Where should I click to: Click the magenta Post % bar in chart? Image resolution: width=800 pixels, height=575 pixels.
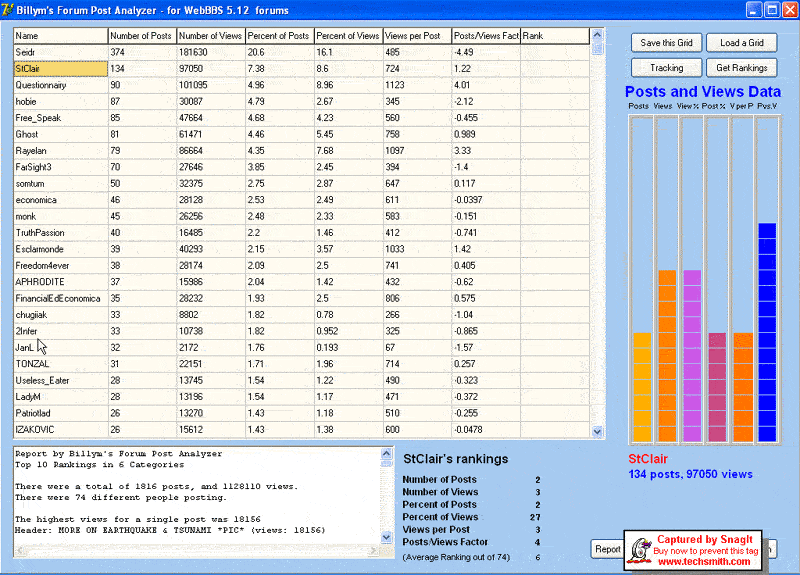(x=717, y=387)
